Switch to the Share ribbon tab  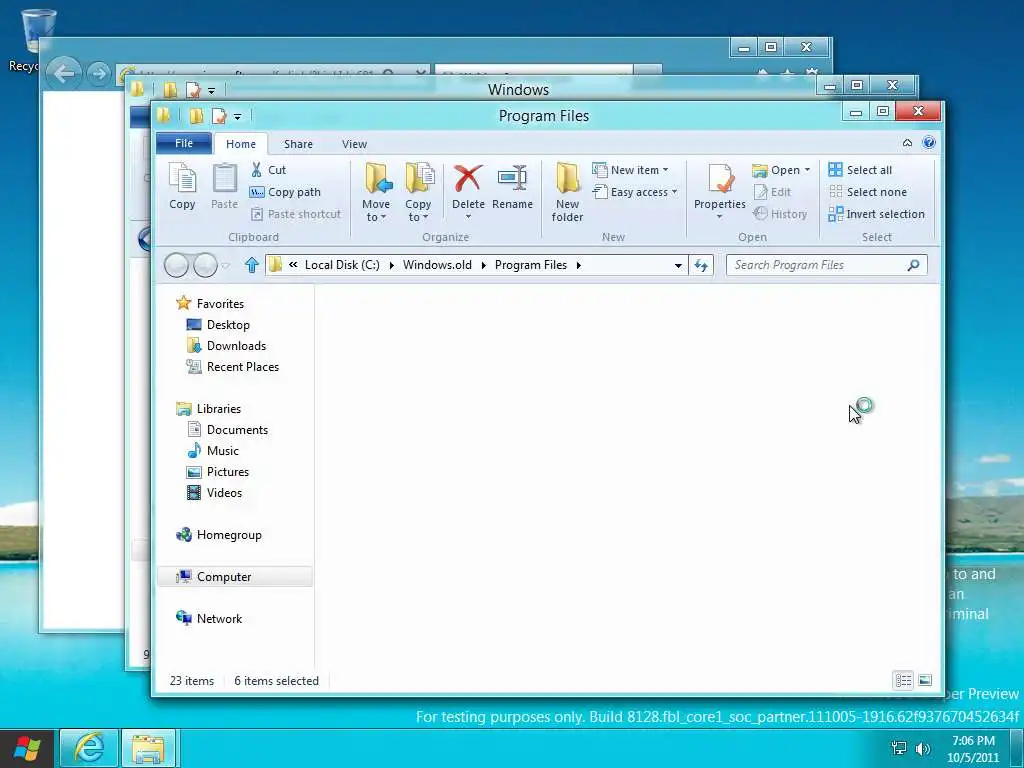pos(298,144)
